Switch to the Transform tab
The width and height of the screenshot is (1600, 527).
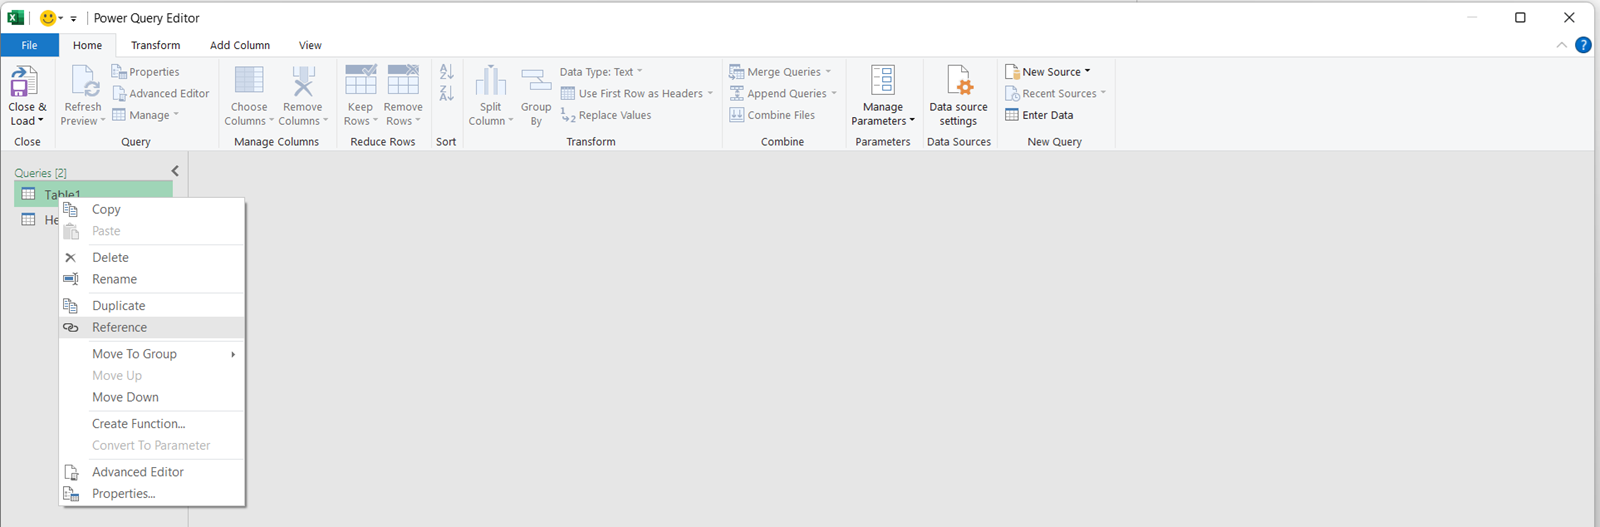[x=155, y=45]
